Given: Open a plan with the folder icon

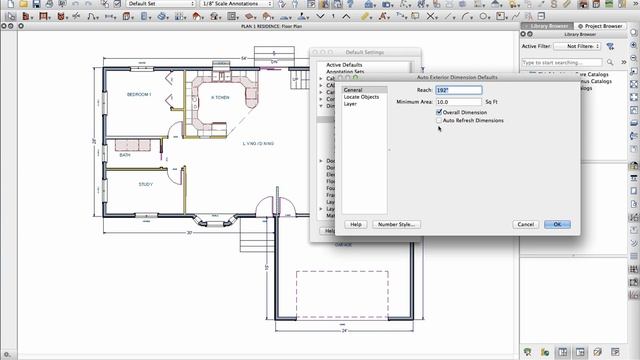Looking at the screenshot, I should pos(23,4).
